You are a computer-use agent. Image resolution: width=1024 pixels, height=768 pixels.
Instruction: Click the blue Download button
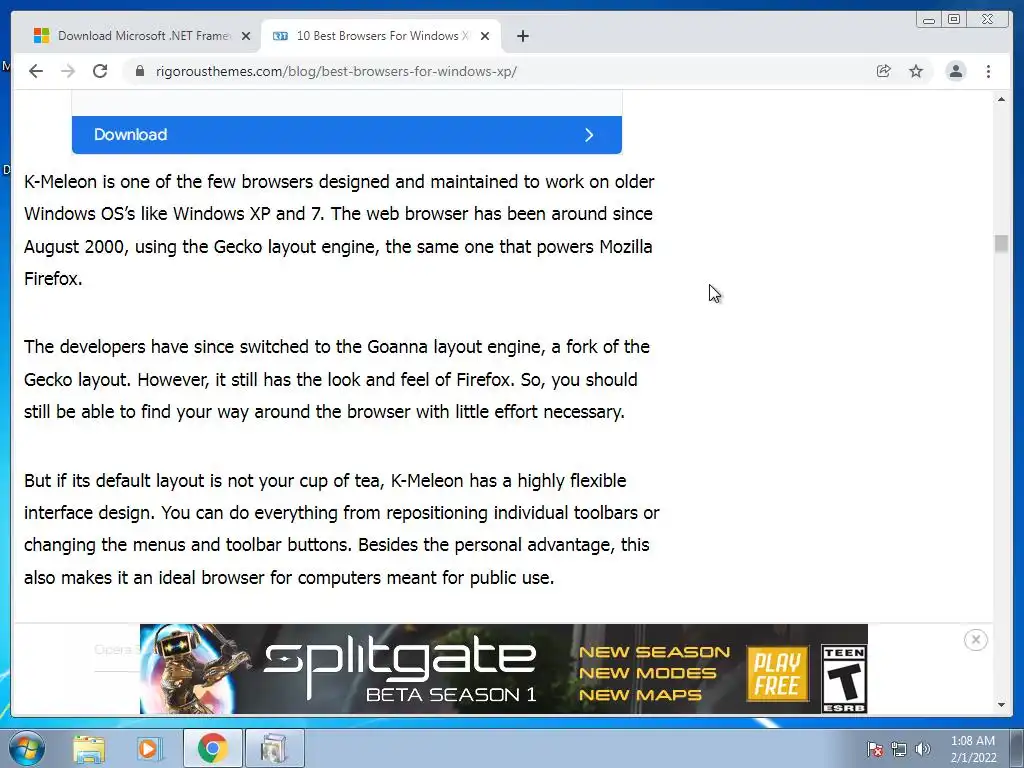(347, 135)
